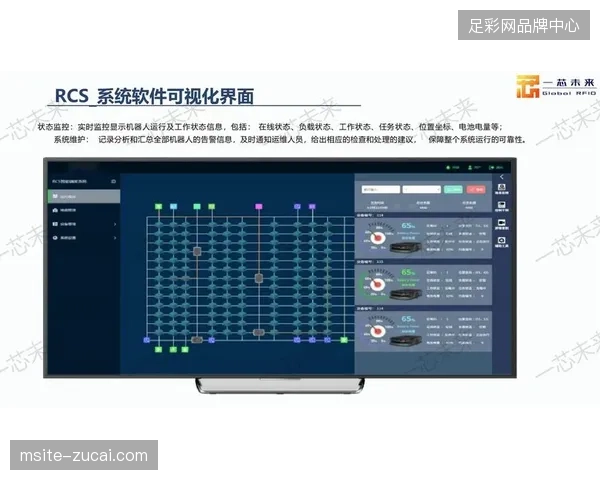This screenshot has width=600, height=480.
Task: Click the red reset button
Action: pyautogui.click(x=476, y=189)
